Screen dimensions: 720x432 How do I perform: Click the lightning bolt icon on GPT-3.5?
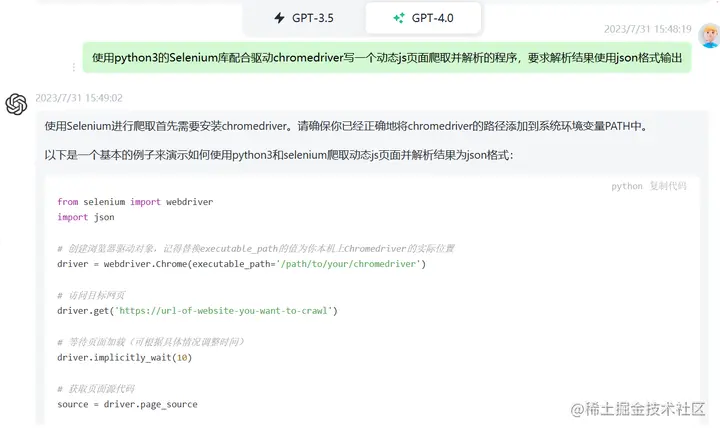[279, 18]
